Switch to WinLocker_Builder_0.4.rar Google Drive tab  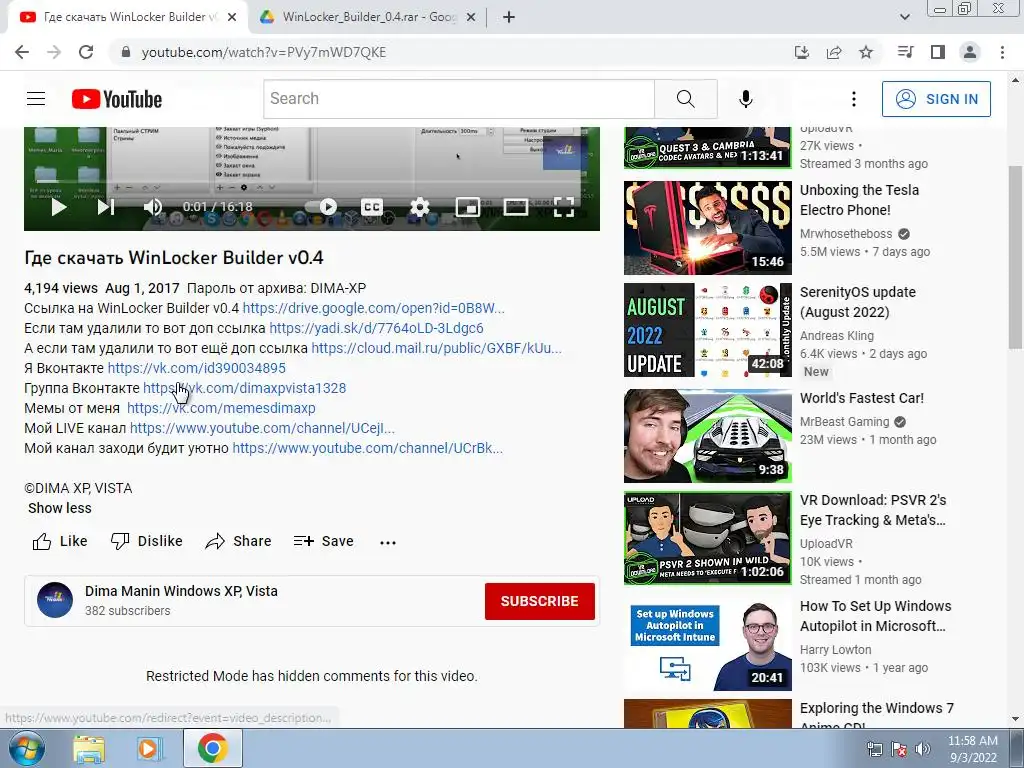tap(369, 17)
